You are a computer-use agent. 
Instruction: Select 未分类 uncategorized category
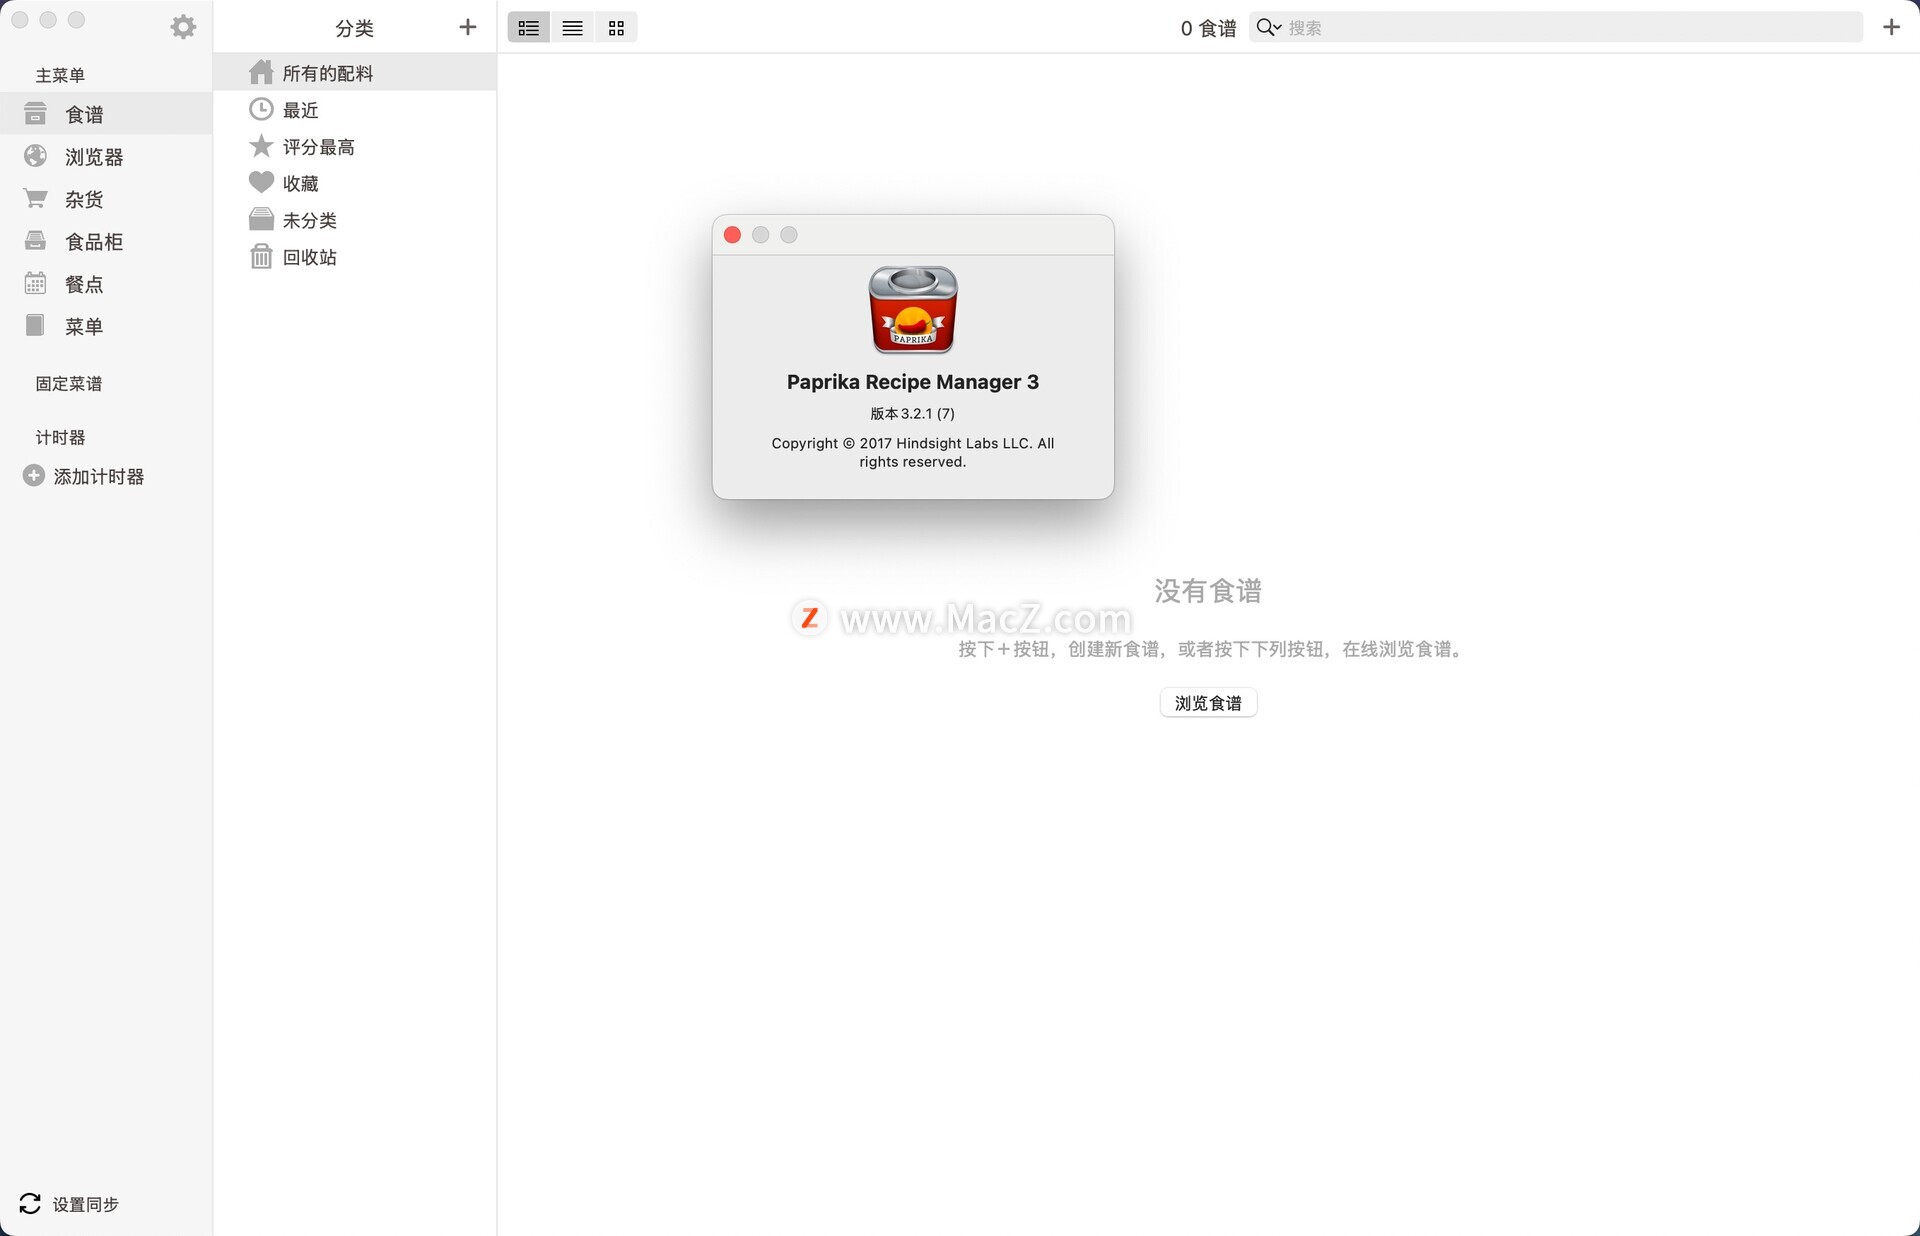355,220
